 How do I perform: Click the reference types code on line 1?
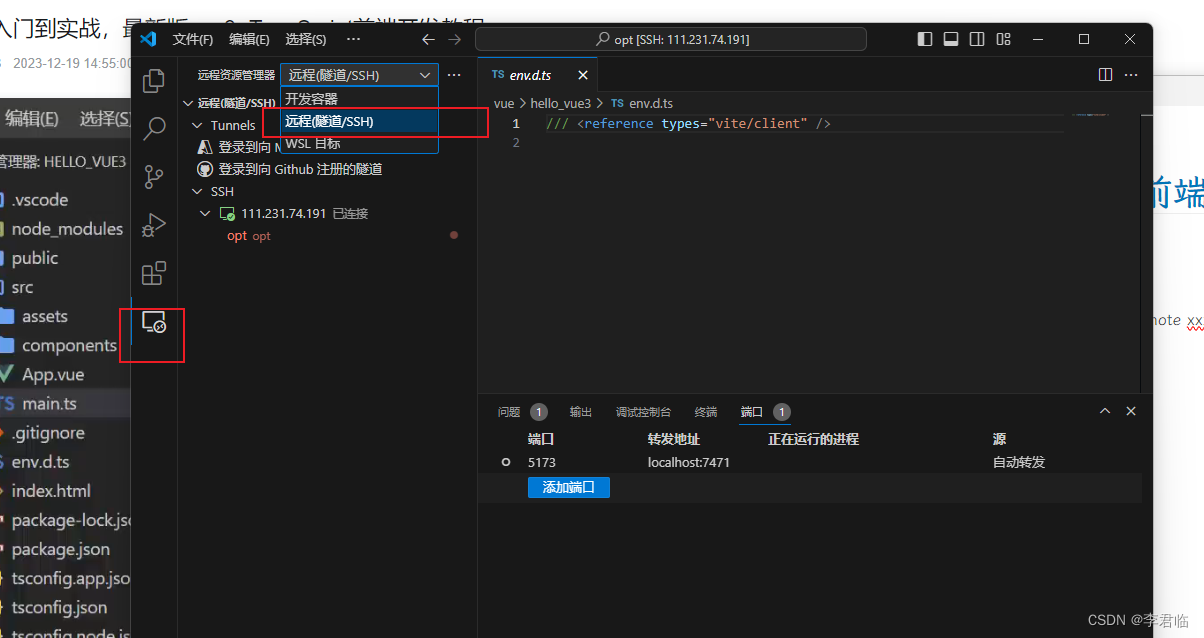pos(688,123)
